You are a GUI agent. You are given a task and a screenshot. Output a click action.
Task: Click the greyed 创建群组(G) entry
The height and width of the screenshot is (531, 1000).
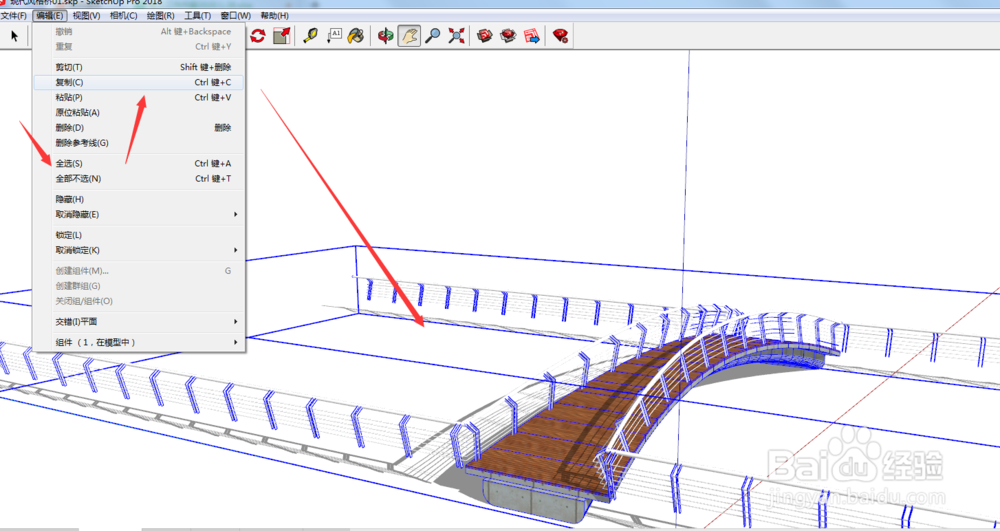click(139, 286)
